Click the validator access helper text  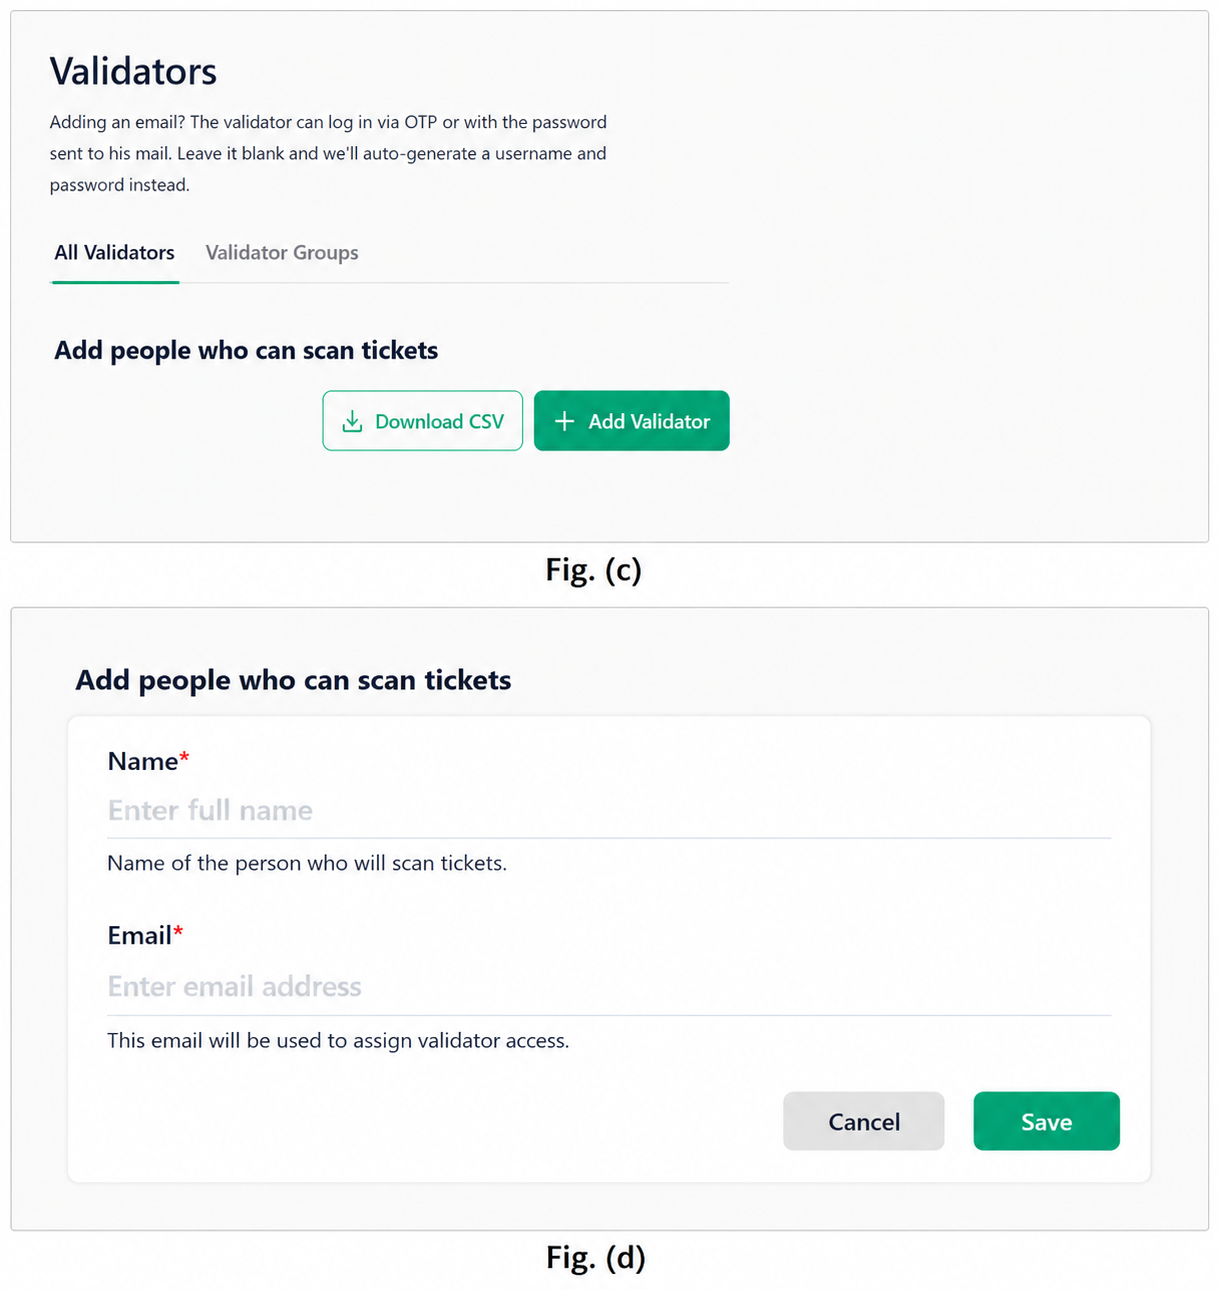point(338,1041)
